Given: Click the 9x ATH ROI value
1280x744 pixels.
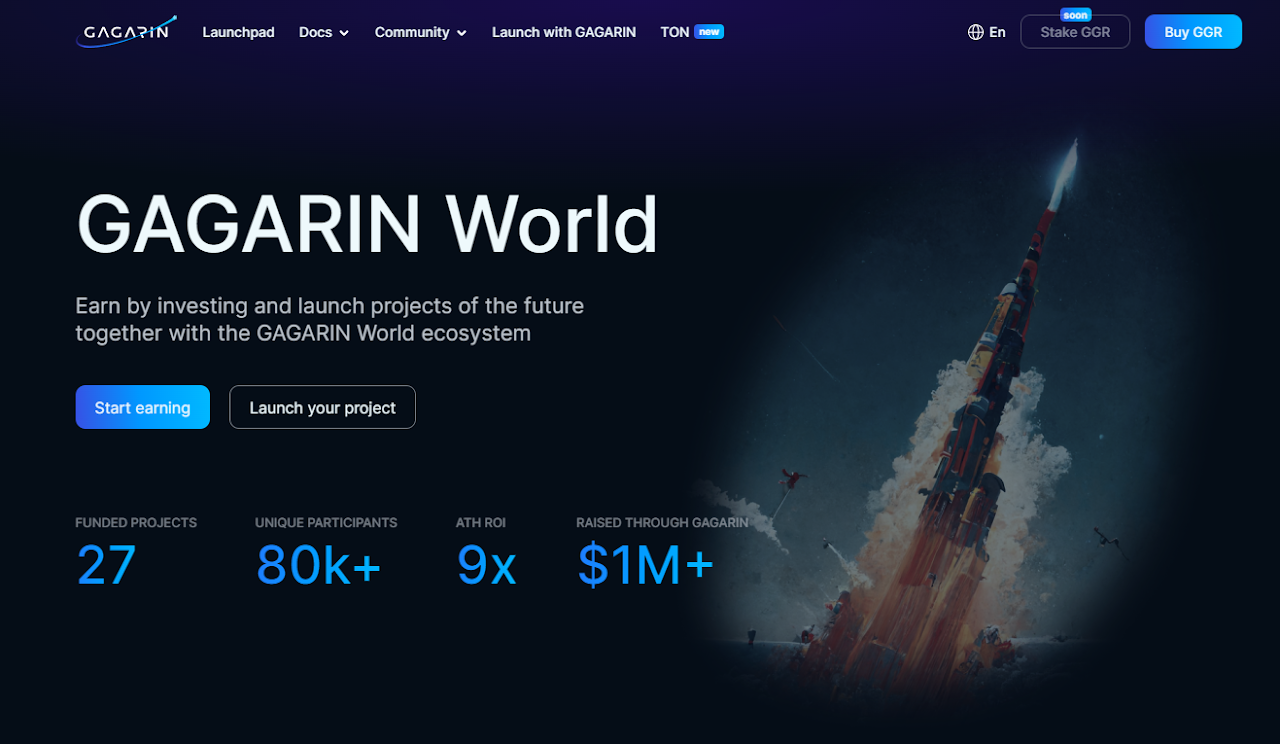Looking at the screenshot, I should [486, 565].
